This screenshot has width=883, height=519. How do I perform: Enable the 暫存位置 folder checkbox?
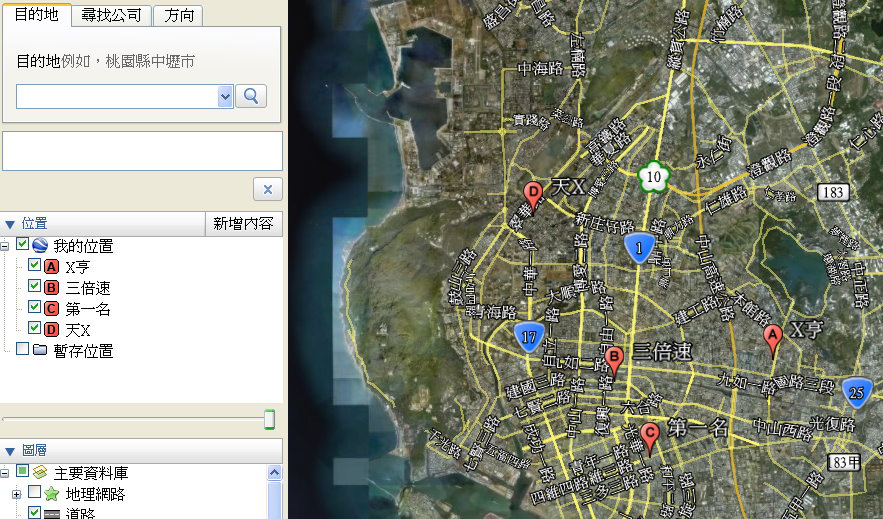click(x=22, y=350)
